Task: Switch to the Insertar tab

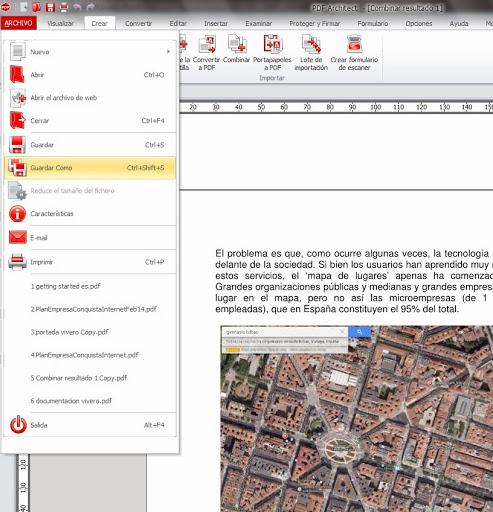Action: point(216,24)
